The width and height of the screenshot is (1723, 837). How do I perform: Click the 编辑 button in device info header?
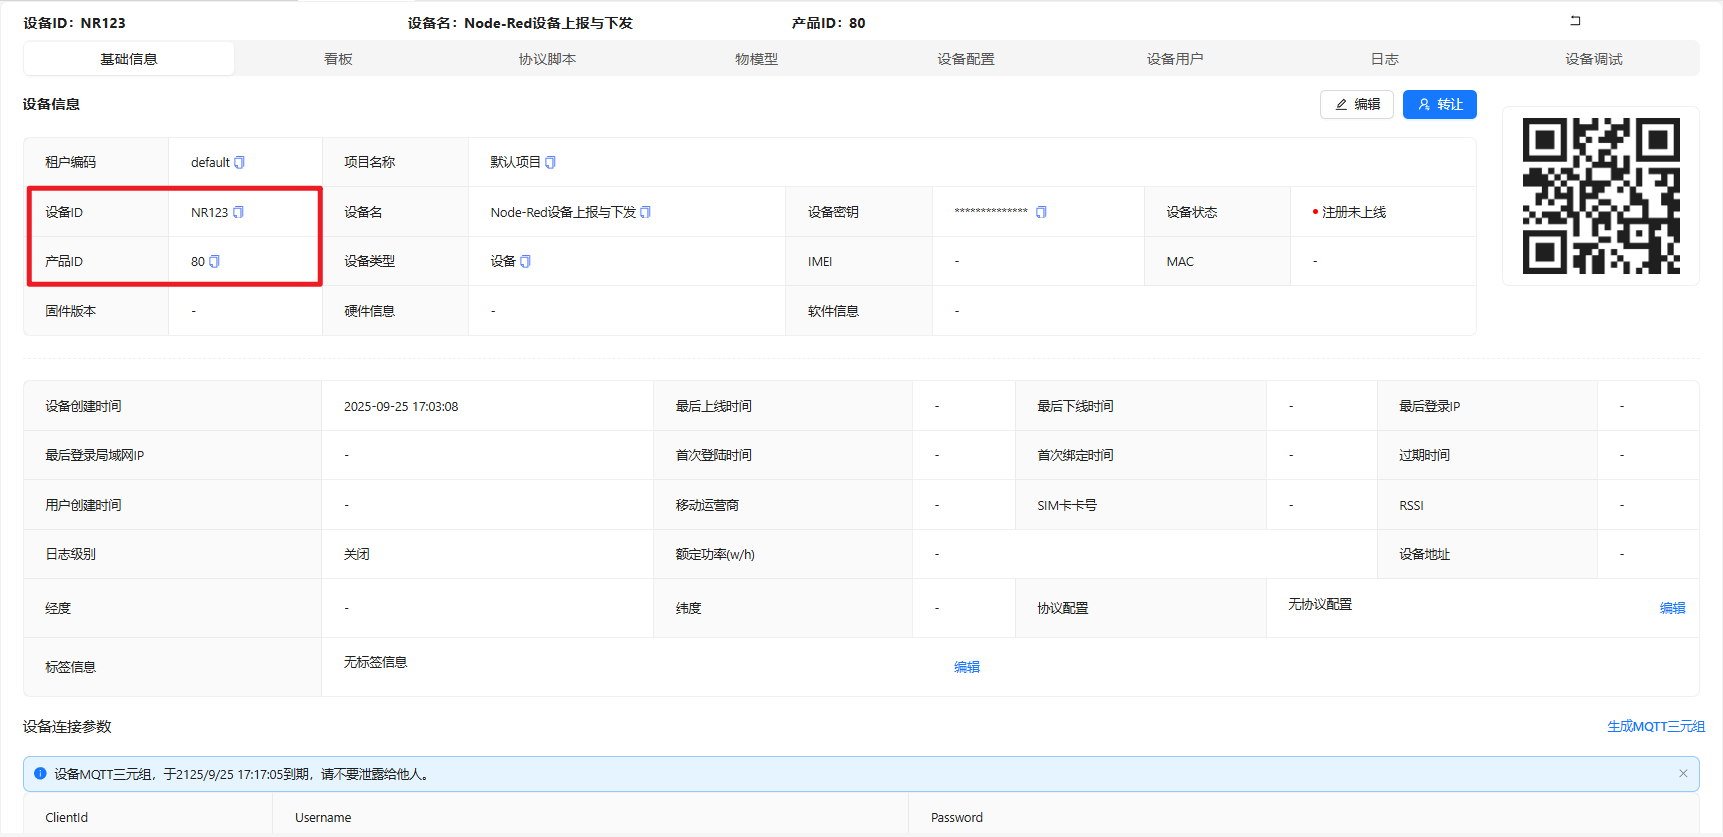click(1357, 104)
